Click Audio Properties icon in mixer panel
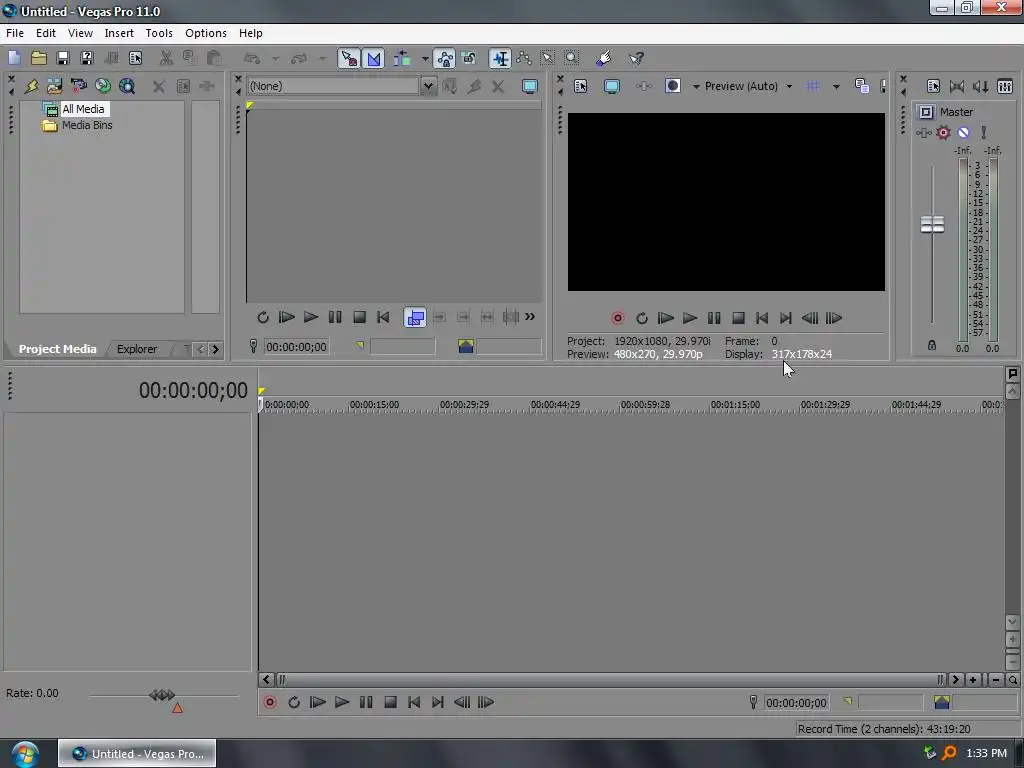The height and width of the screenshot is (768, 1024). (933, 86)
